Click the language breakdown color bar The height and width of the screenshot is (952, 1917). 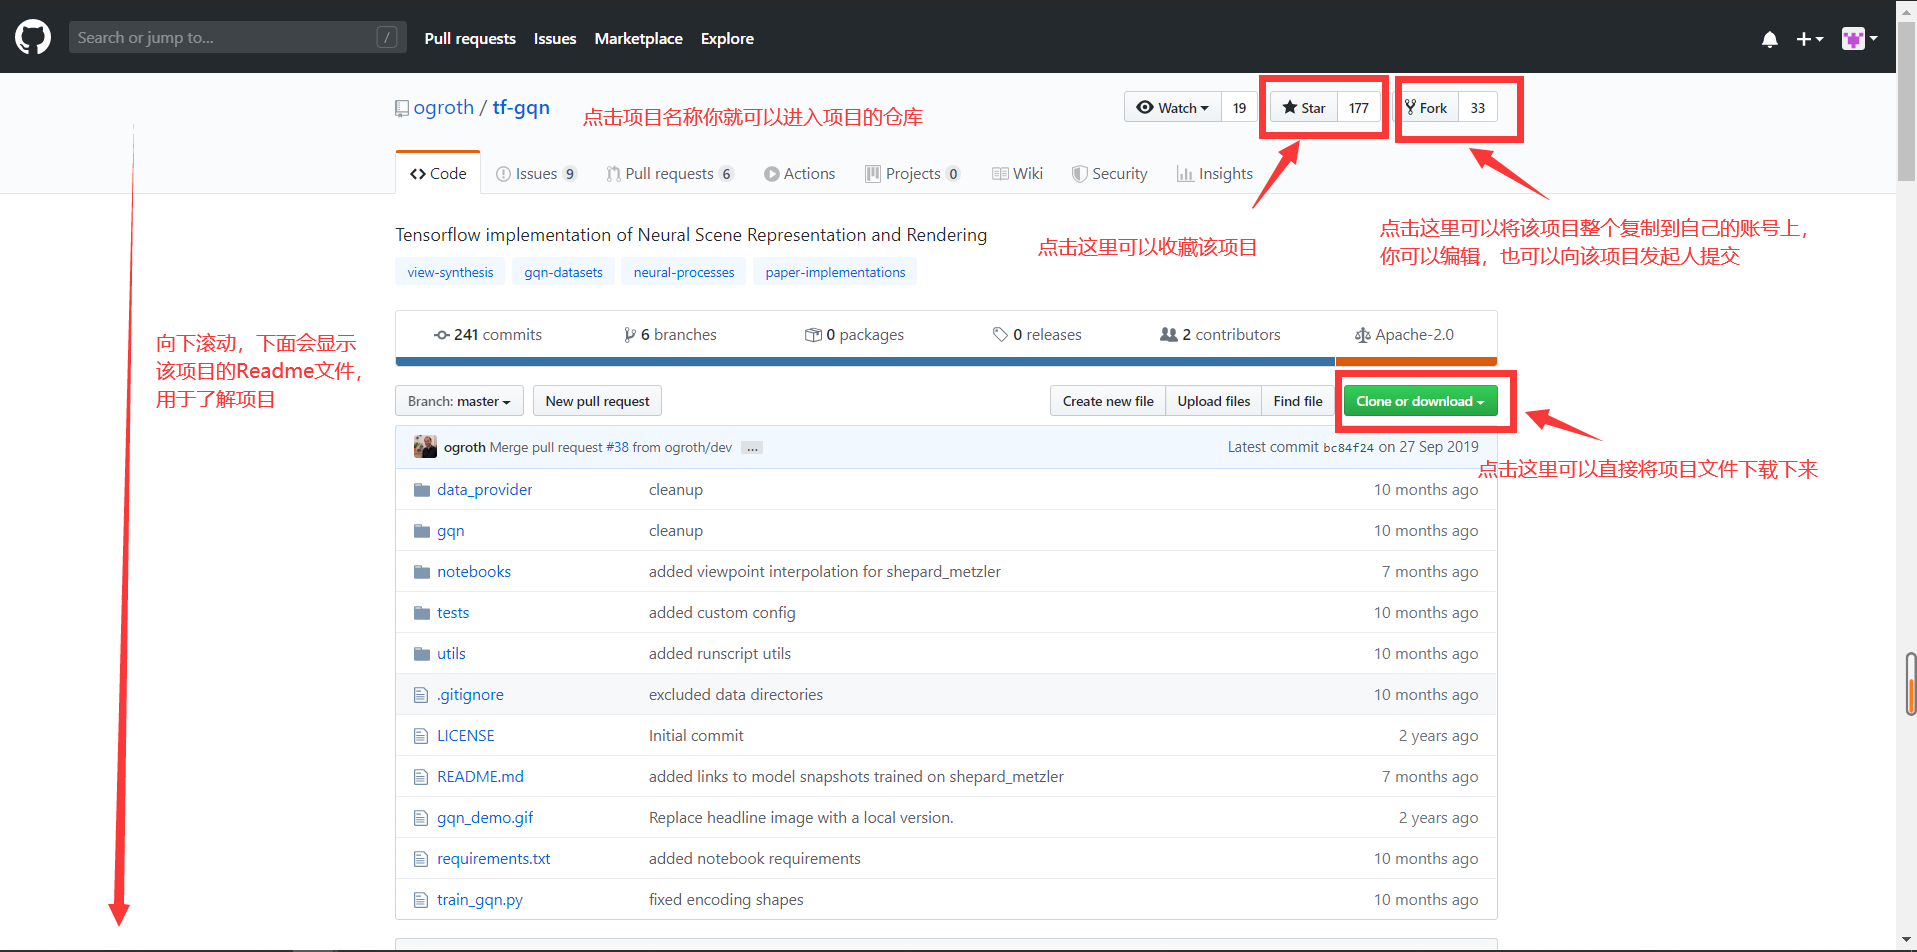946,362
